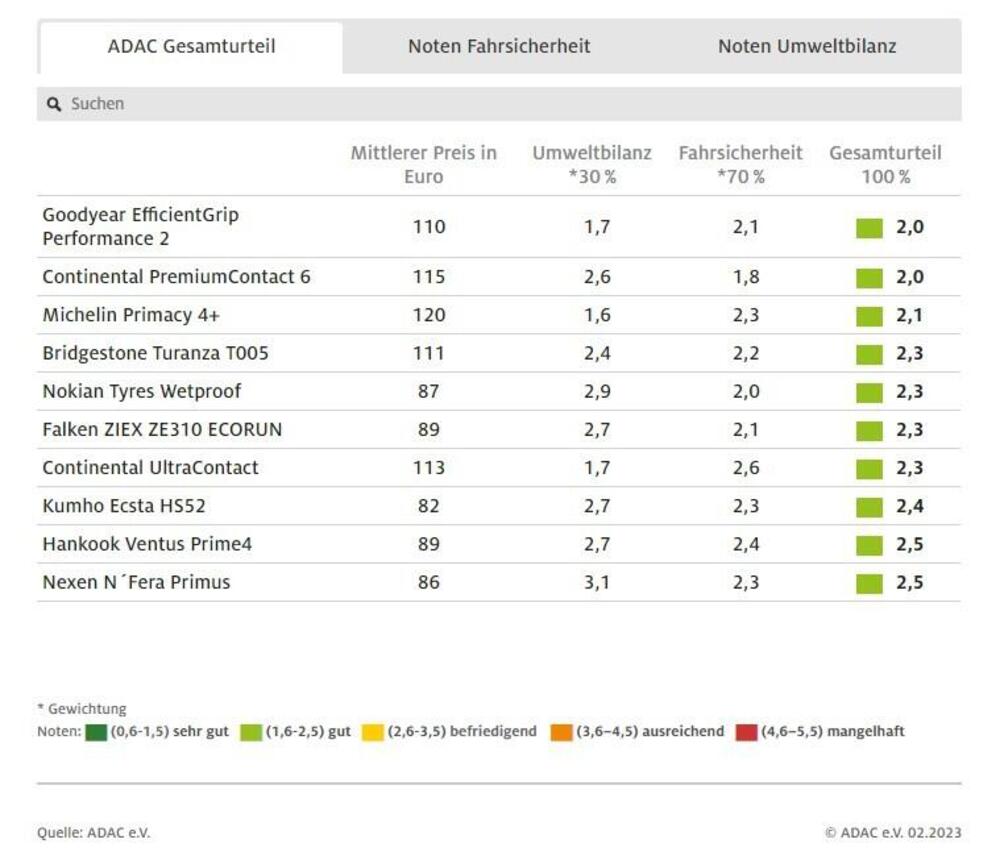Click Hankook Fahrsicherheit value 2,4

[x=746, y=544]
